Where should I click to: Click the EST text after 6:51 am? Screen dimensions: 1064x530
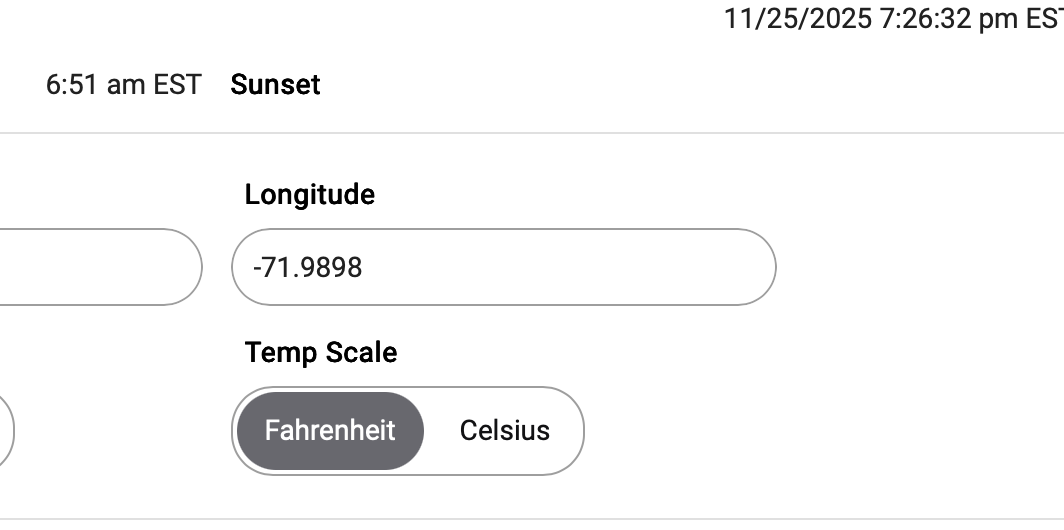tap(177, 85)
